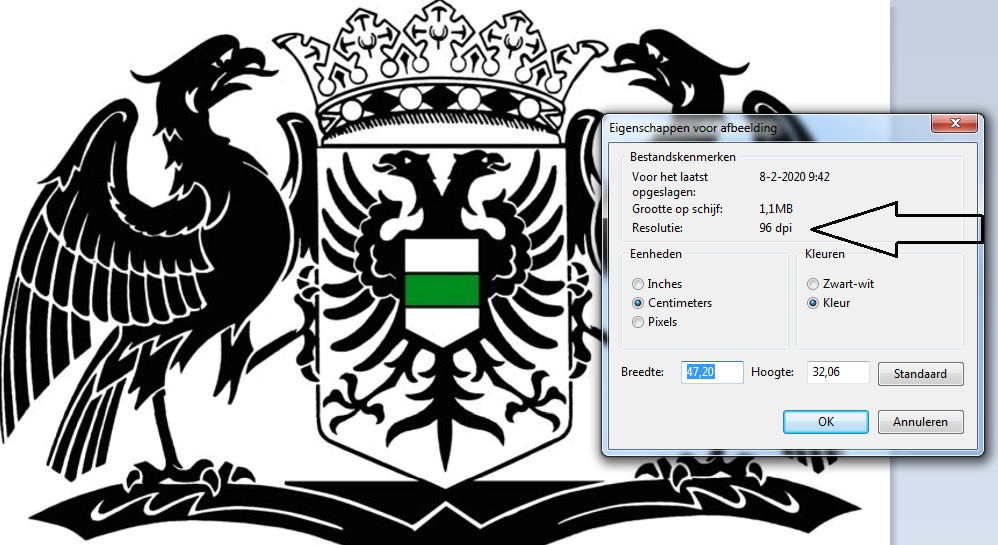
Task: Choose the Kleur radio button
Action: pyautogui.click(x=814, y=303)
